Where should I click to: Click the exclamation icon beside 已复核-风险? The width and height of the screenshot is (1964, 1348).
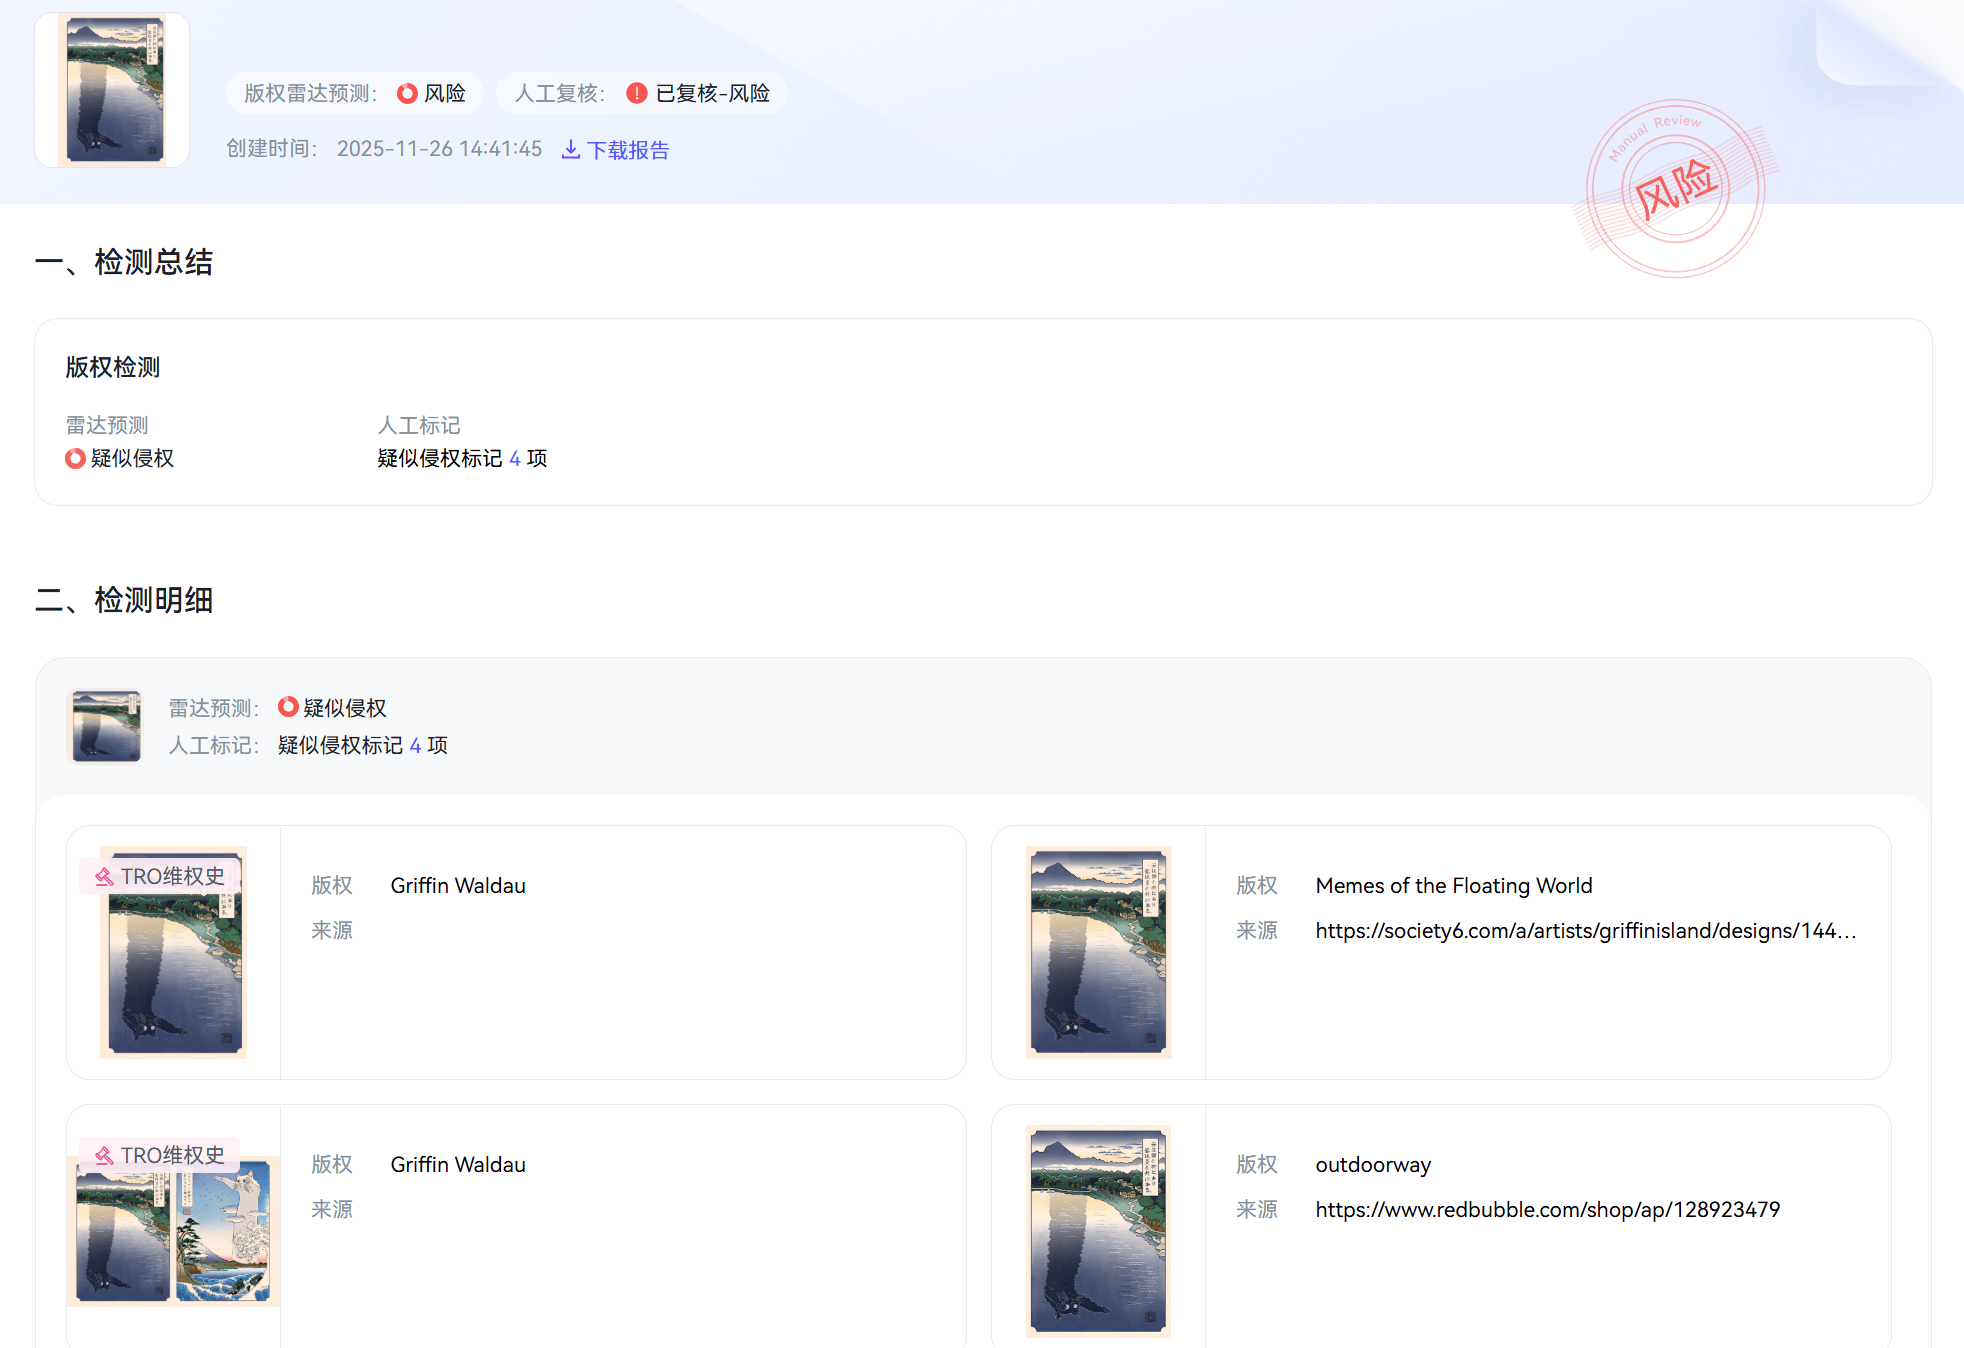637,93
